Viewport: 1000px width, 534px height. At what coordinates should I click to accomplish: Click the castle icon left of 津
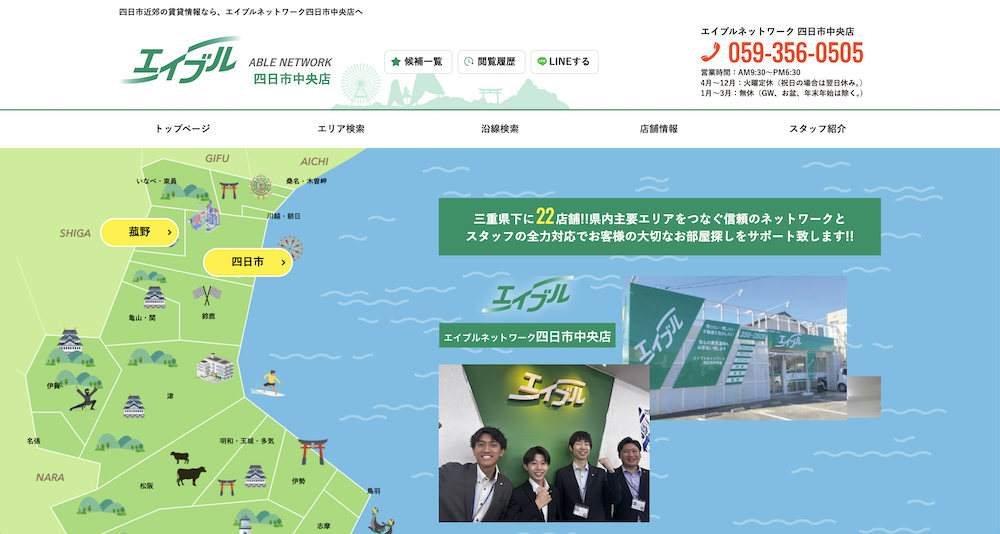[134, 407]
